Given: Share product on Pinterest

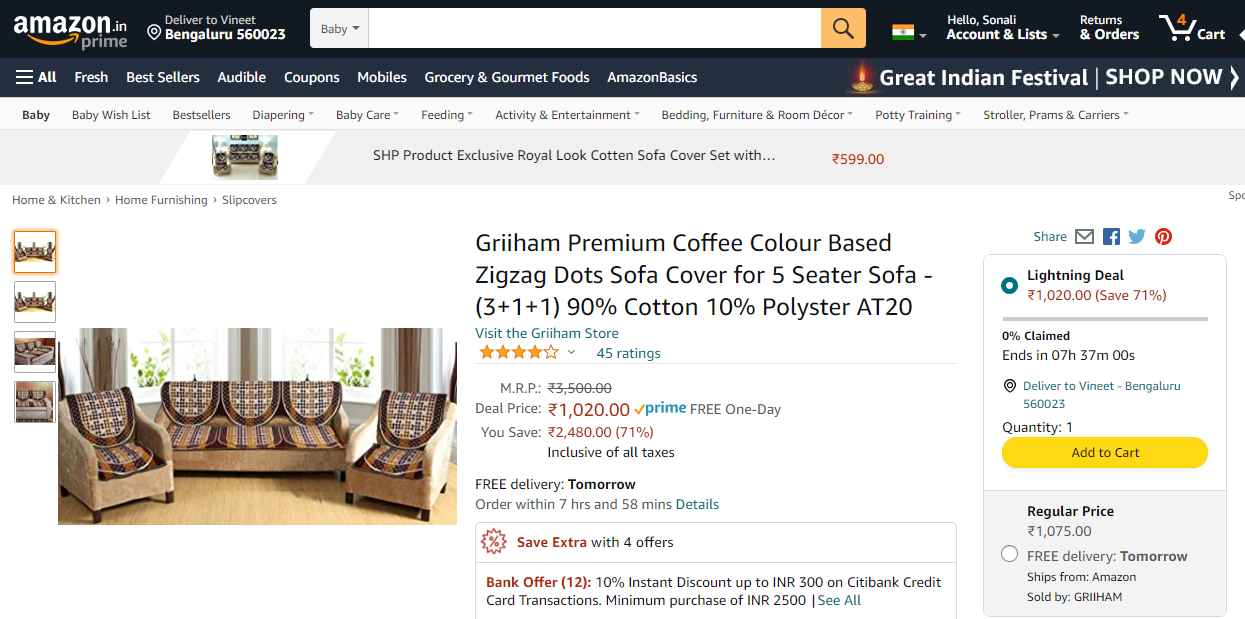Looking at the screenshot, I should 1163,237.
